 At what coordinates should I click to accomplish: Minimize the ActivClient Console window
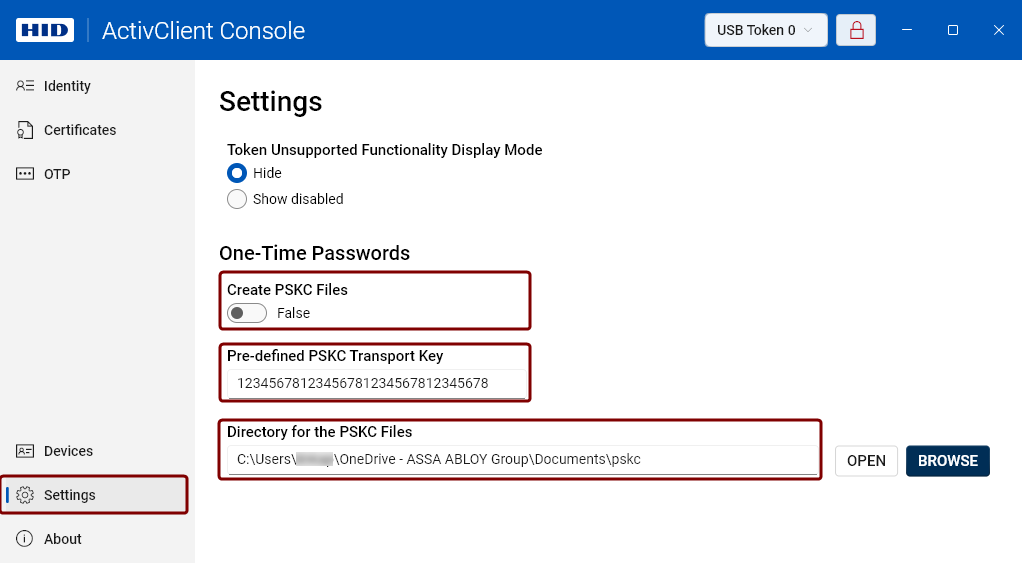[x=908, y=30]
